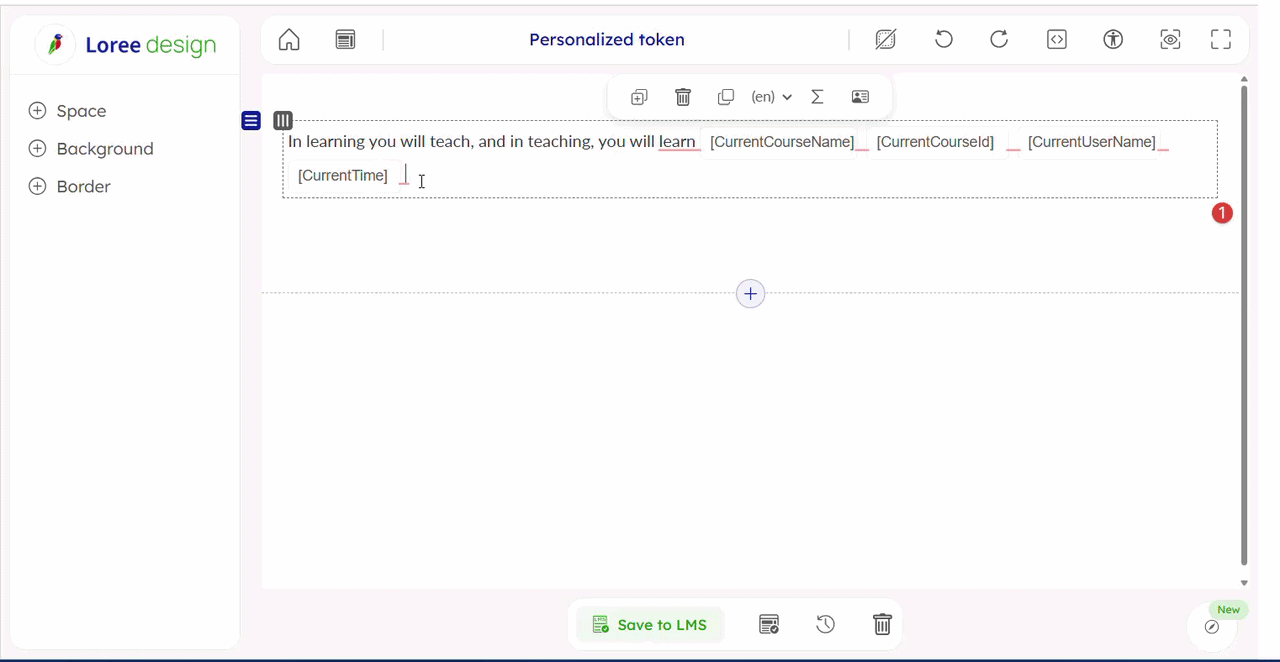Click the Redo arrow icon
1280x662 pixels.
(x=999, y=40)
